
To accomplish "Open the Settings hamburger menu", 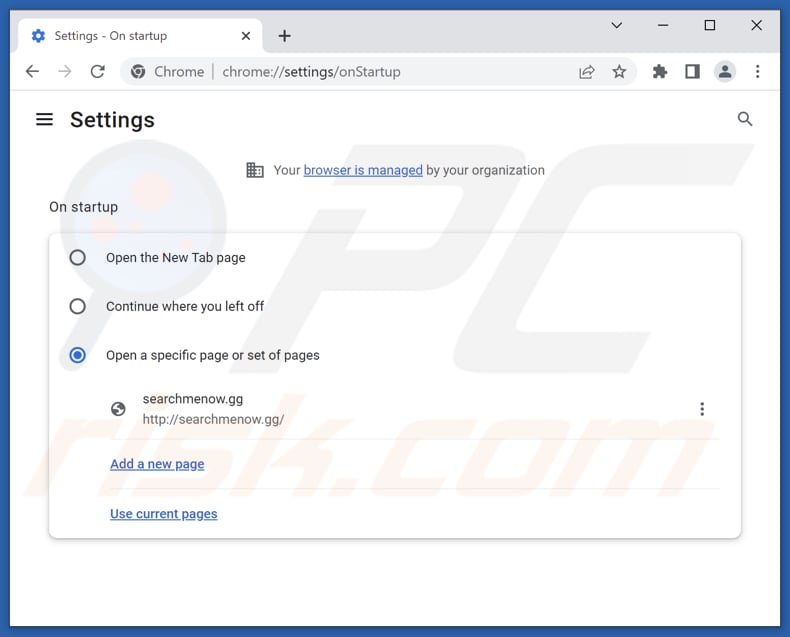I will [44, 119].
